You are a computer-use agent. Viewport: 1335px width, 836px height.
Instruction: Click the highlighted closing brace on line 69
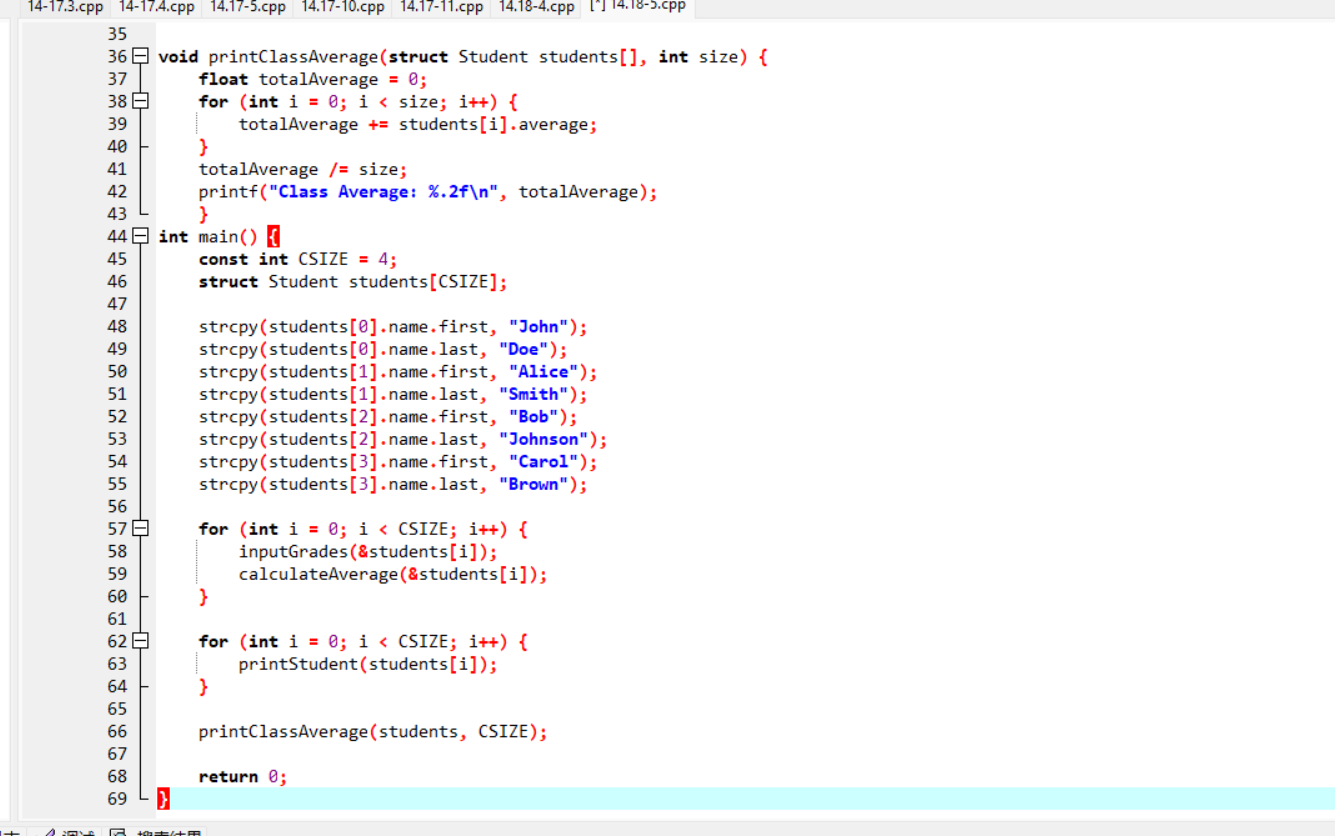coord(164,799)
